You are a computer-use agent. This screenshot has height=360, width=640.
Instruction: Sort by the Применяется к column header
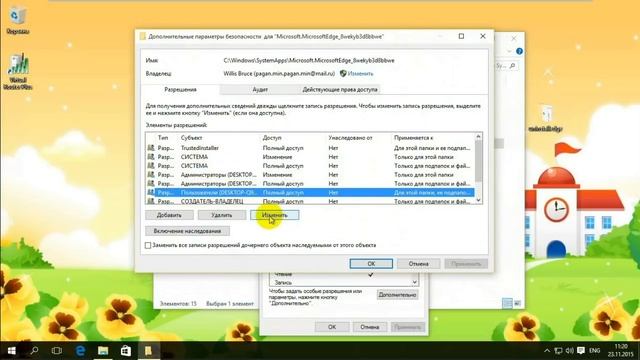[x=413, y=138]
